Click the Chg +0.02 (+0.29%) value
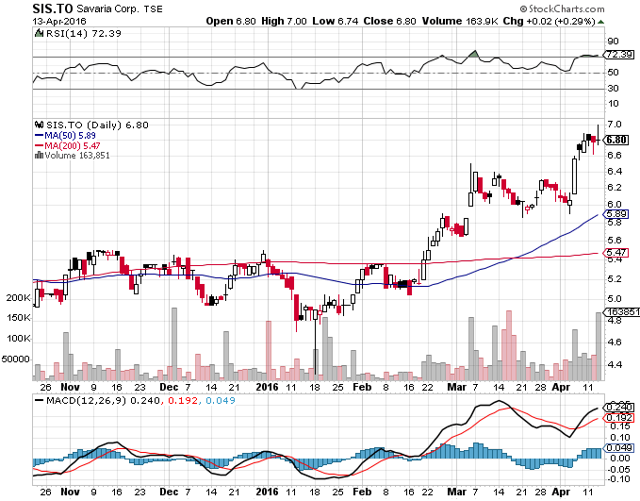640x501 pixels. (x=549, y=21)
